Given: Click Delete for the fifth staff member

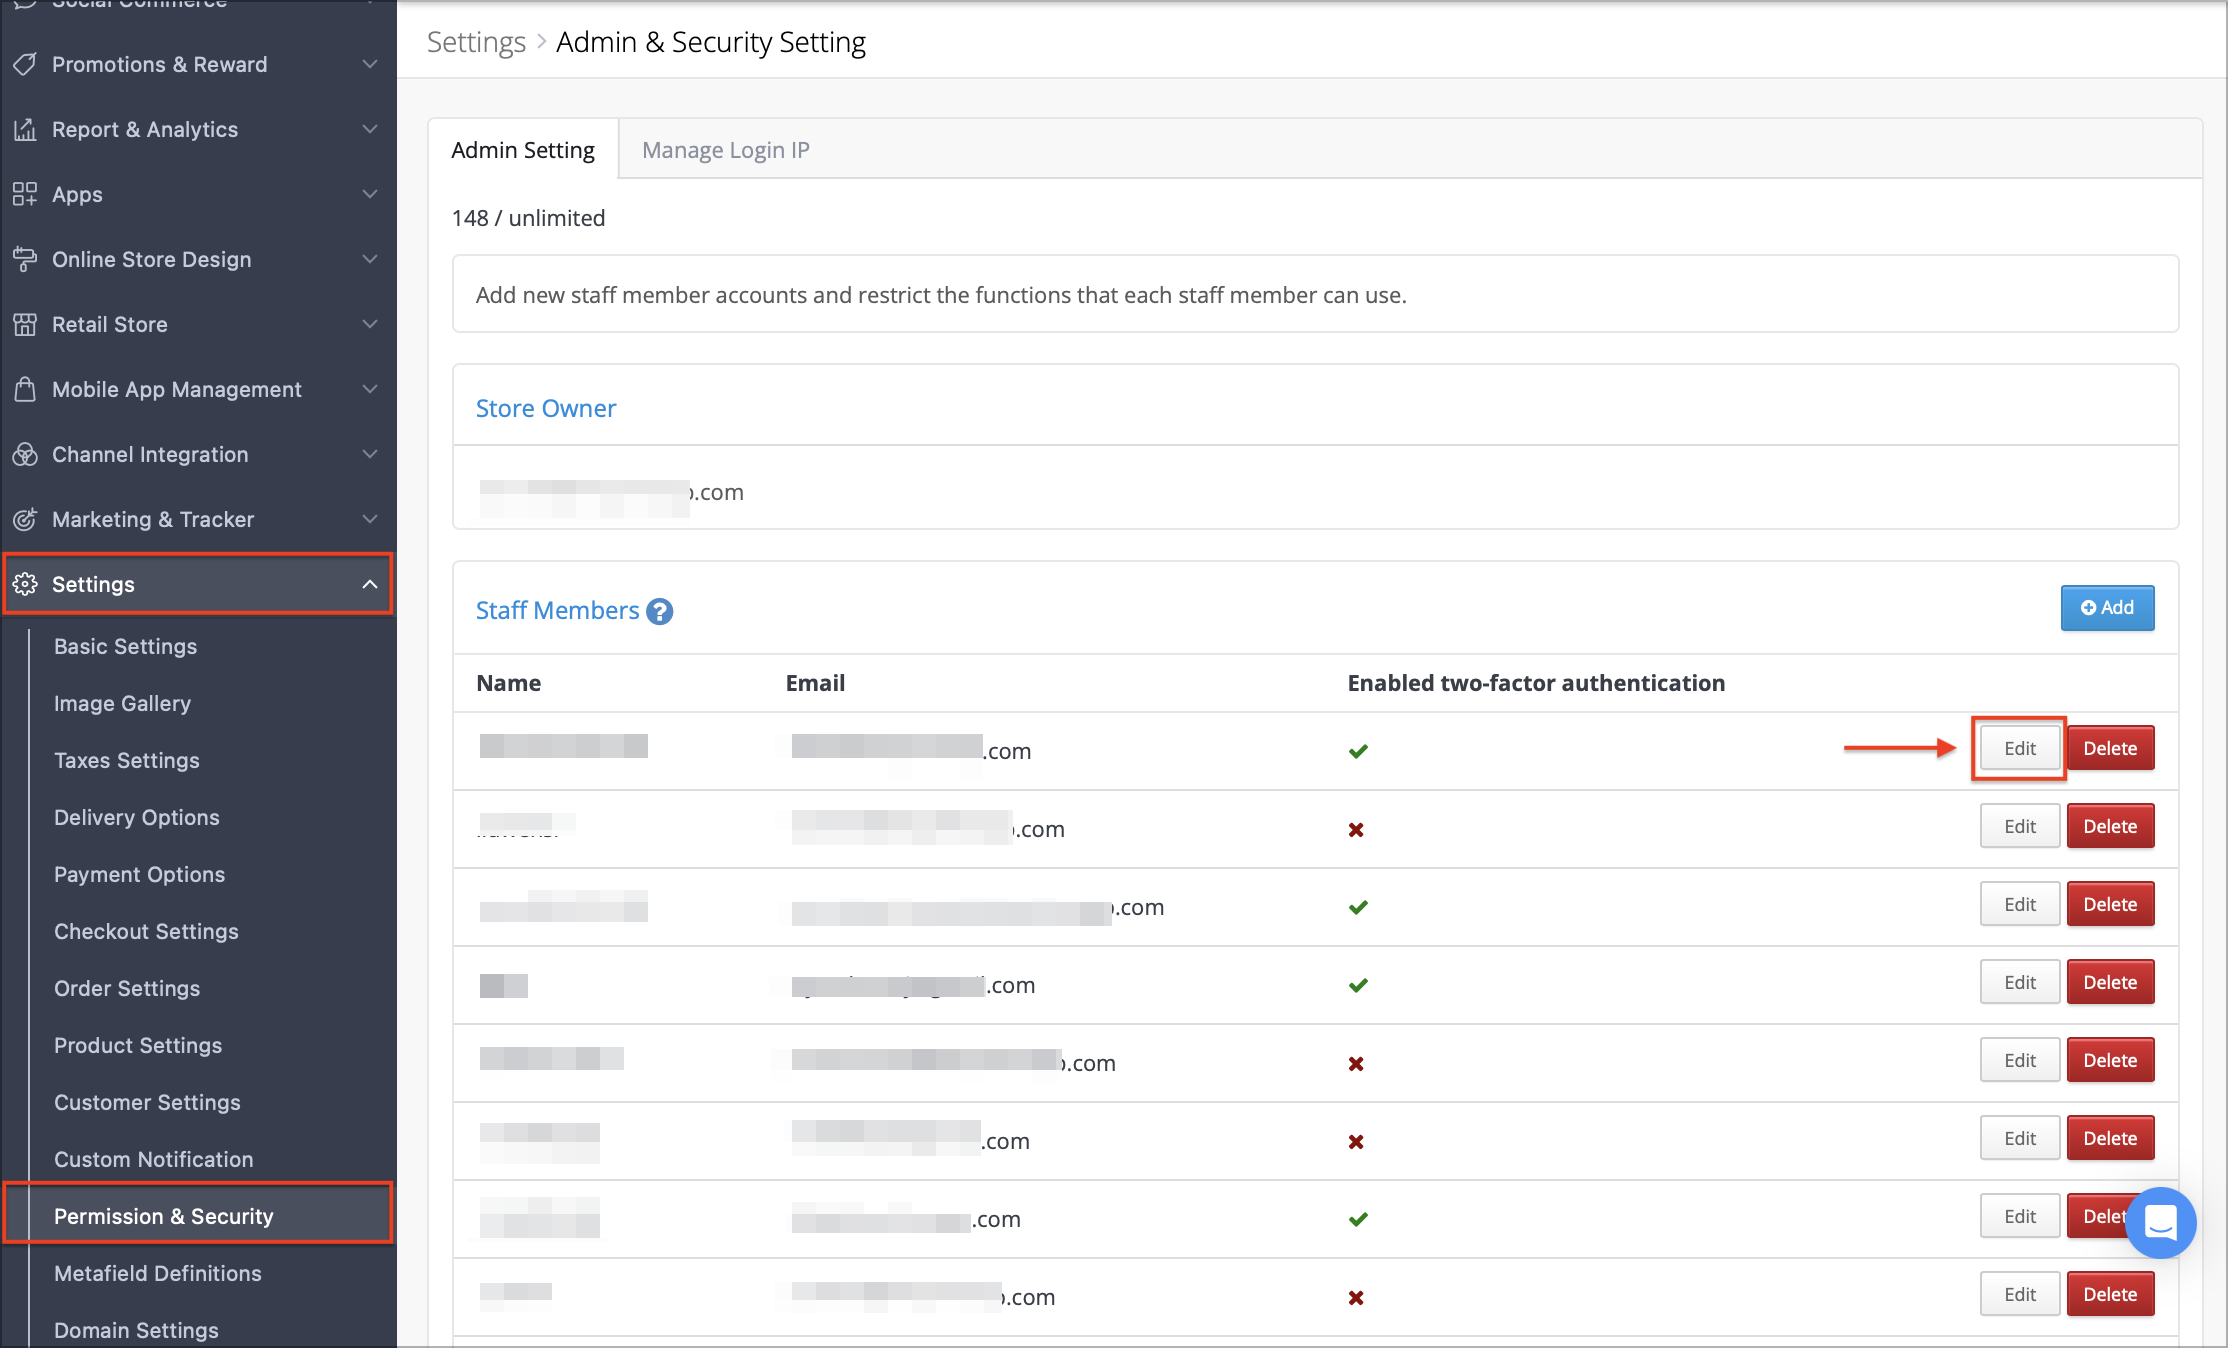Looking at the screenshot, I should point(2110,1060).
